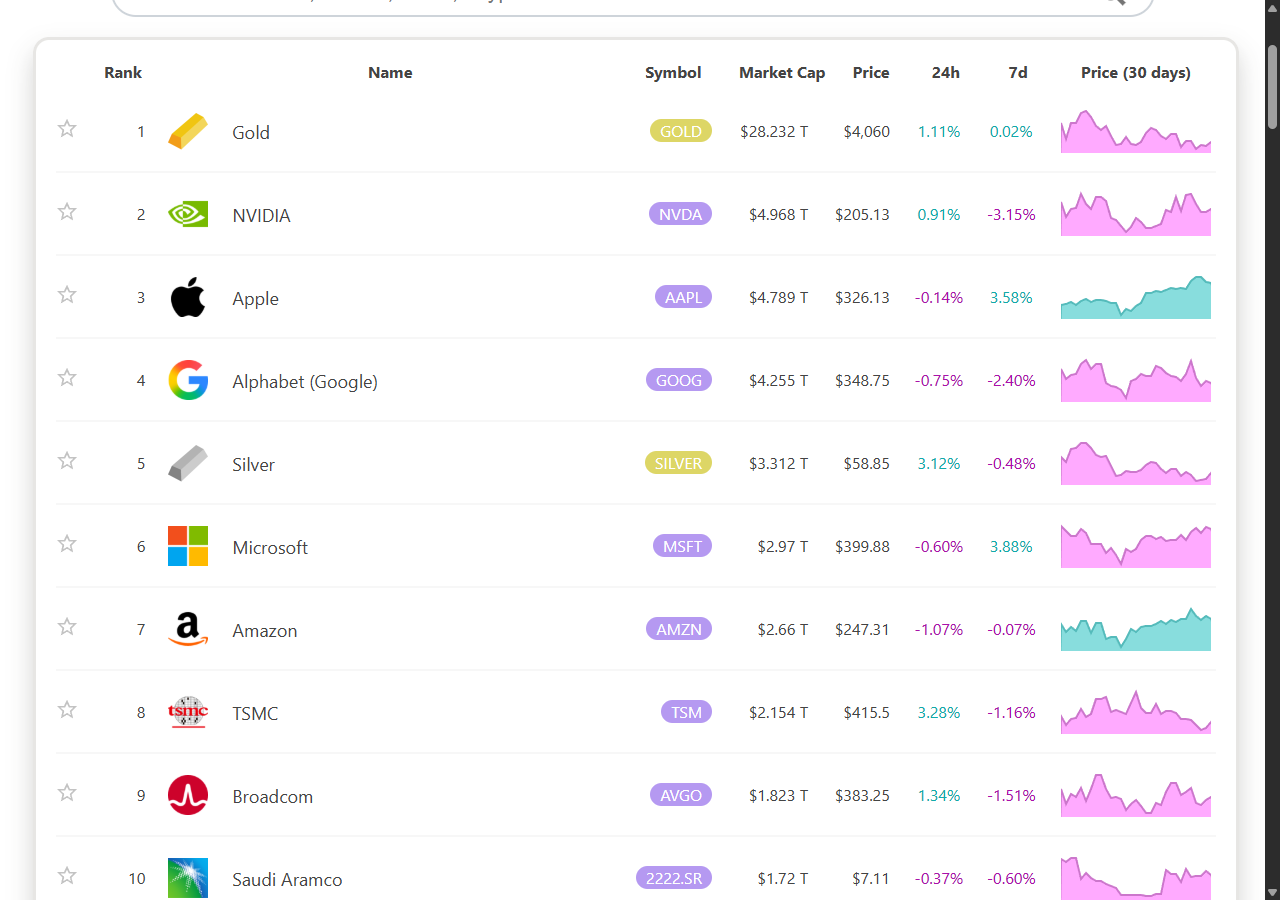The image size is (1280, 900).
Task: Click the Microsoft logo icon
Action: click(188, 546)
